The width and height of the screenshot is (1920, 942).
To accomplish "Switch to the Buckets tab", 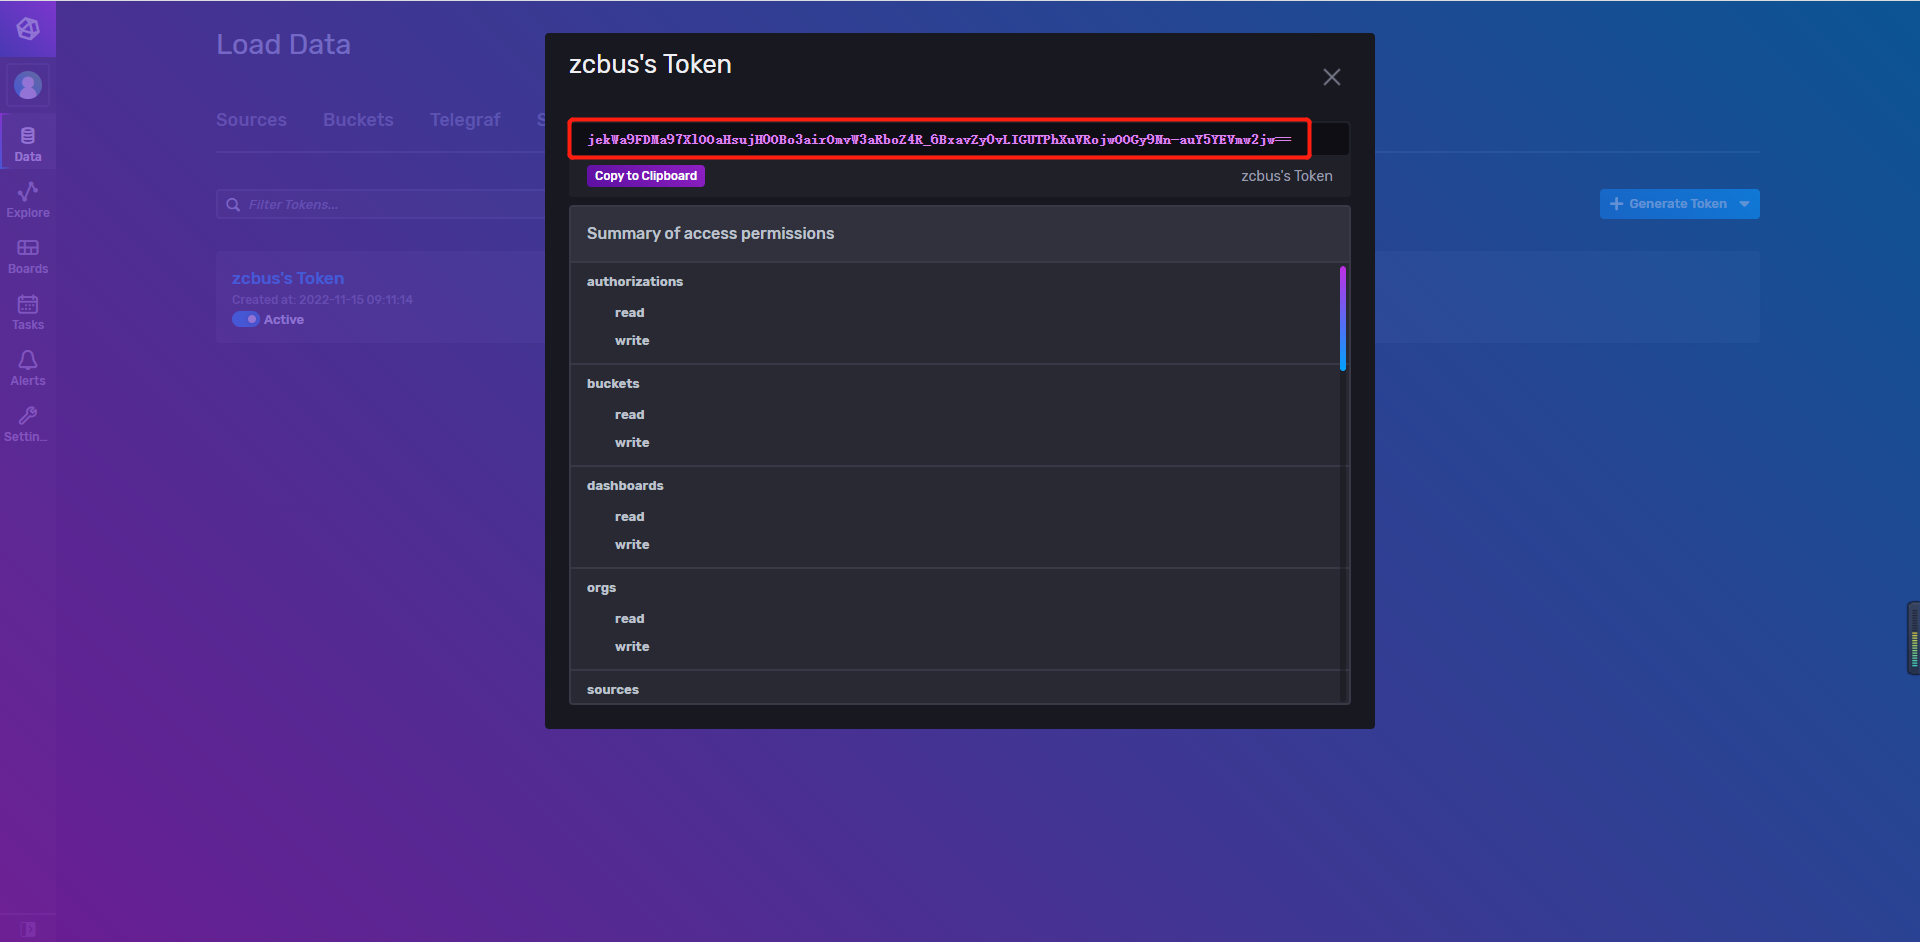I will 358,120.
